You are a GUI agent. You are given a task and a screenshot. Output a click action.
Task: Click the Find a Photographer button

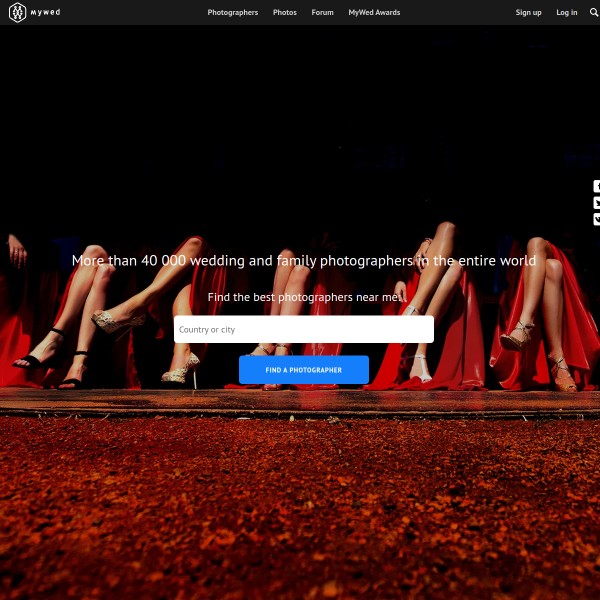tap(304, 370)
